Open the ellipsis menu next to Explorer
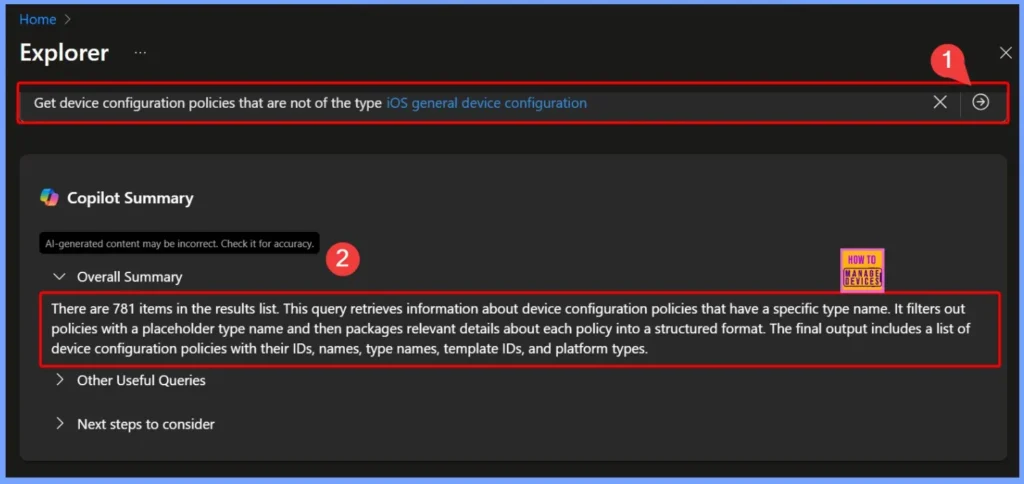This screenshot has height=484, width=1024. (x=140, y=53)
